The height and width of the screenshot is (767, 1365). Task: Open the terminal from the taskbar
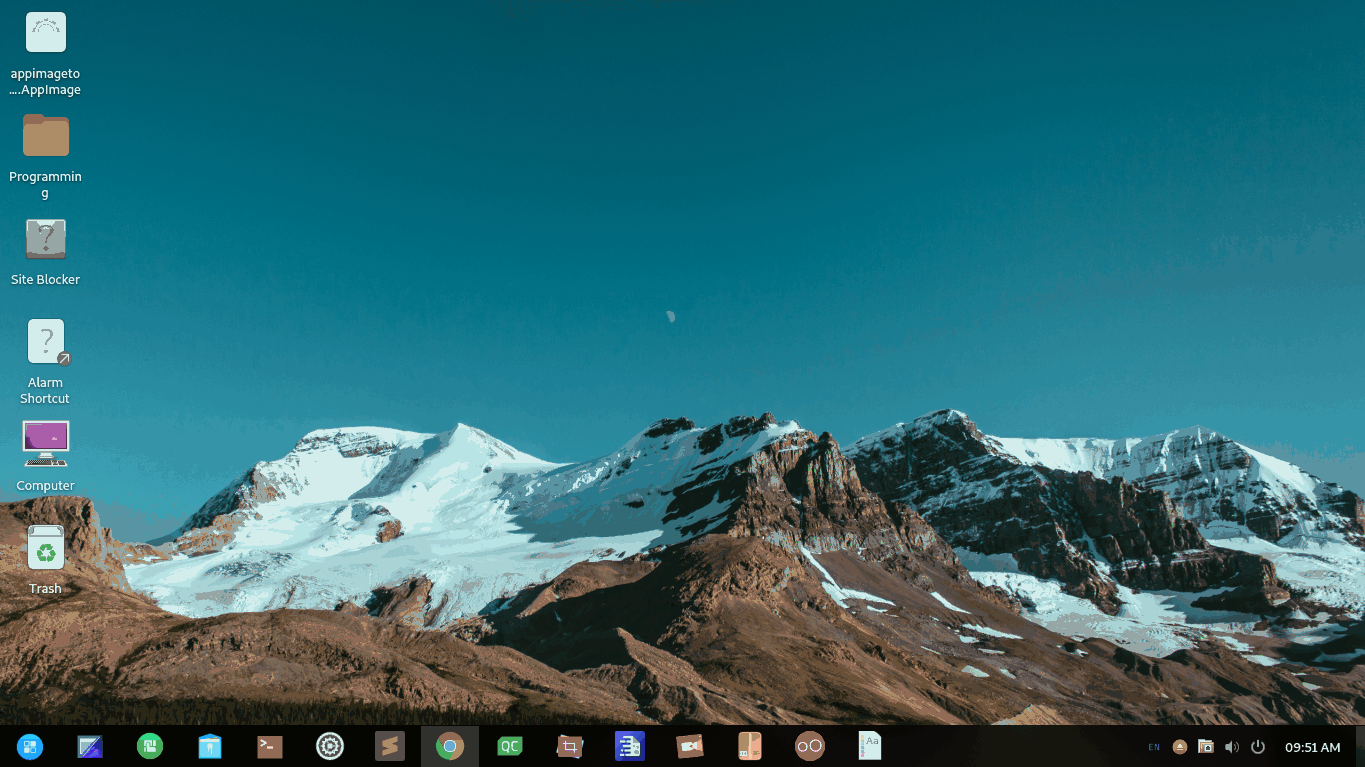tap(270, 746)
